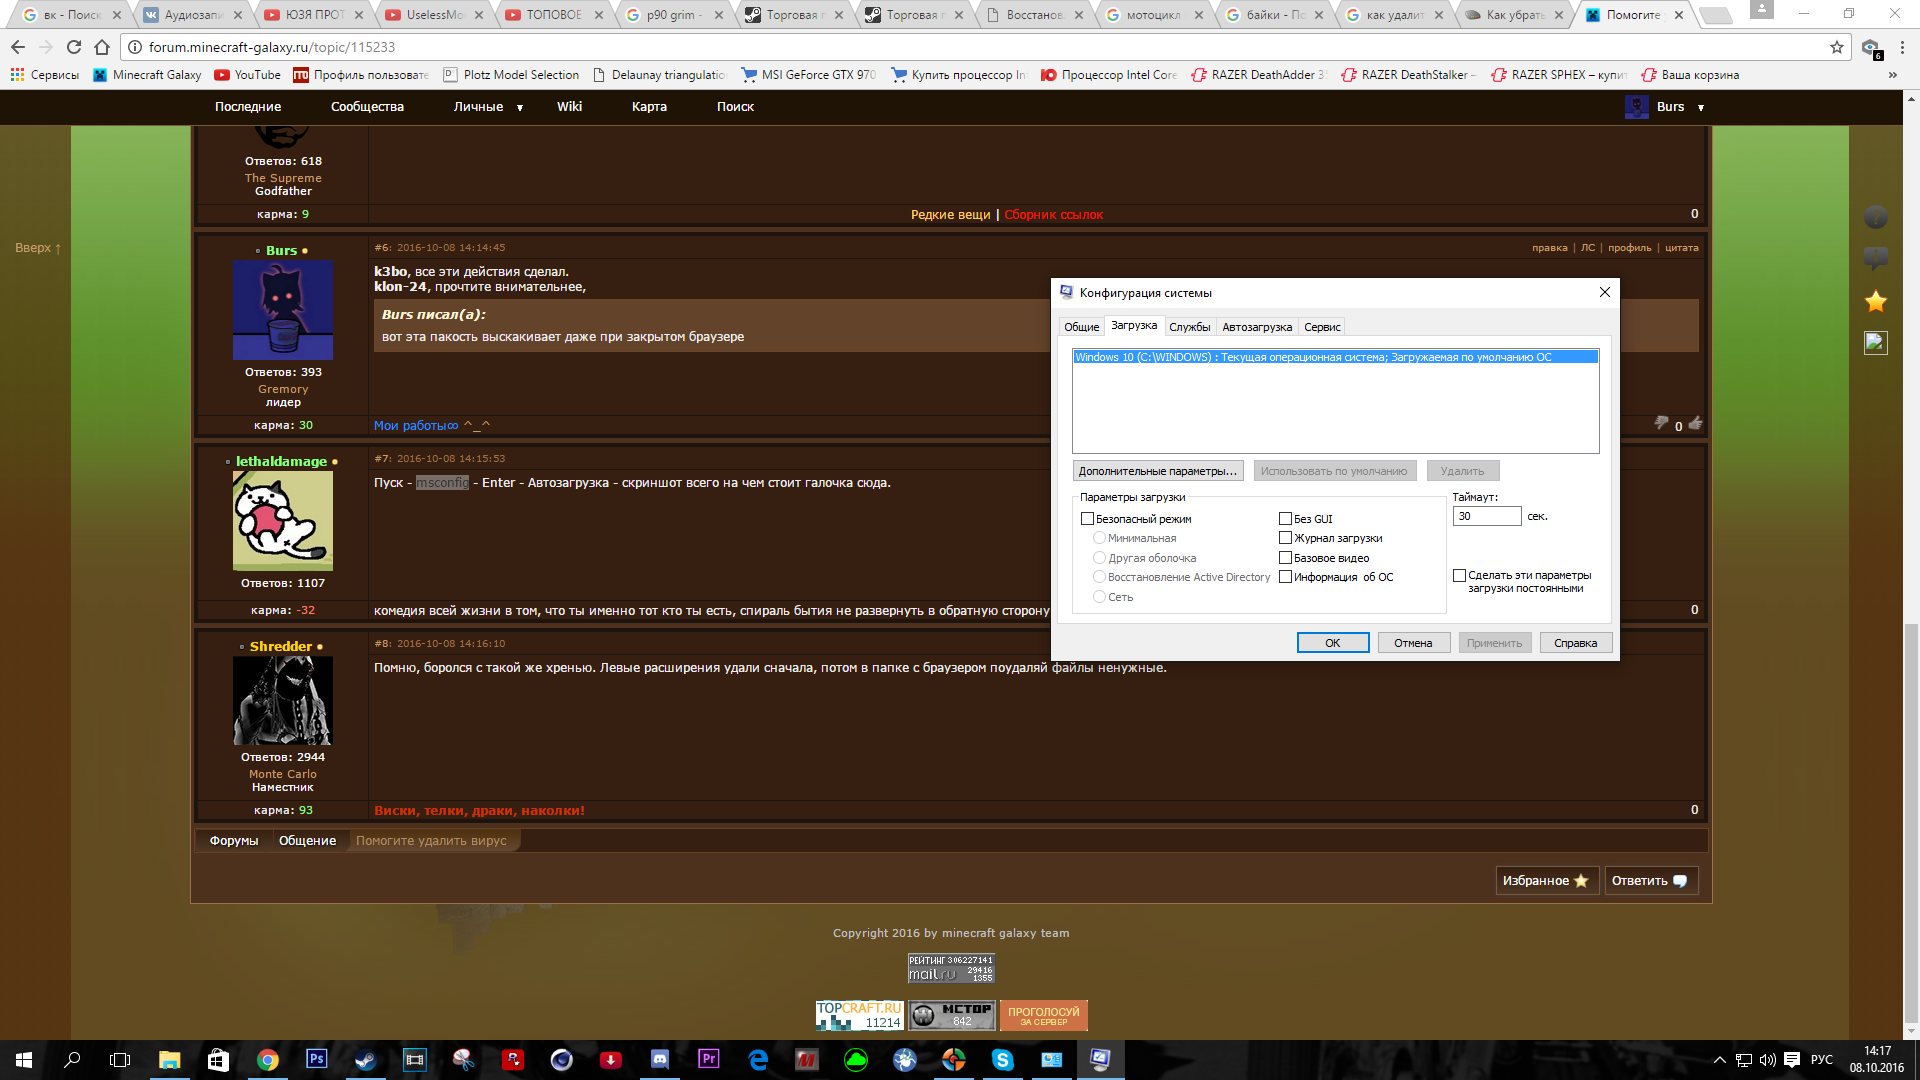Screen dimensions: 1920x1080
Task: Enable the Базовое видео checkbox
Action: point(1285,558)
